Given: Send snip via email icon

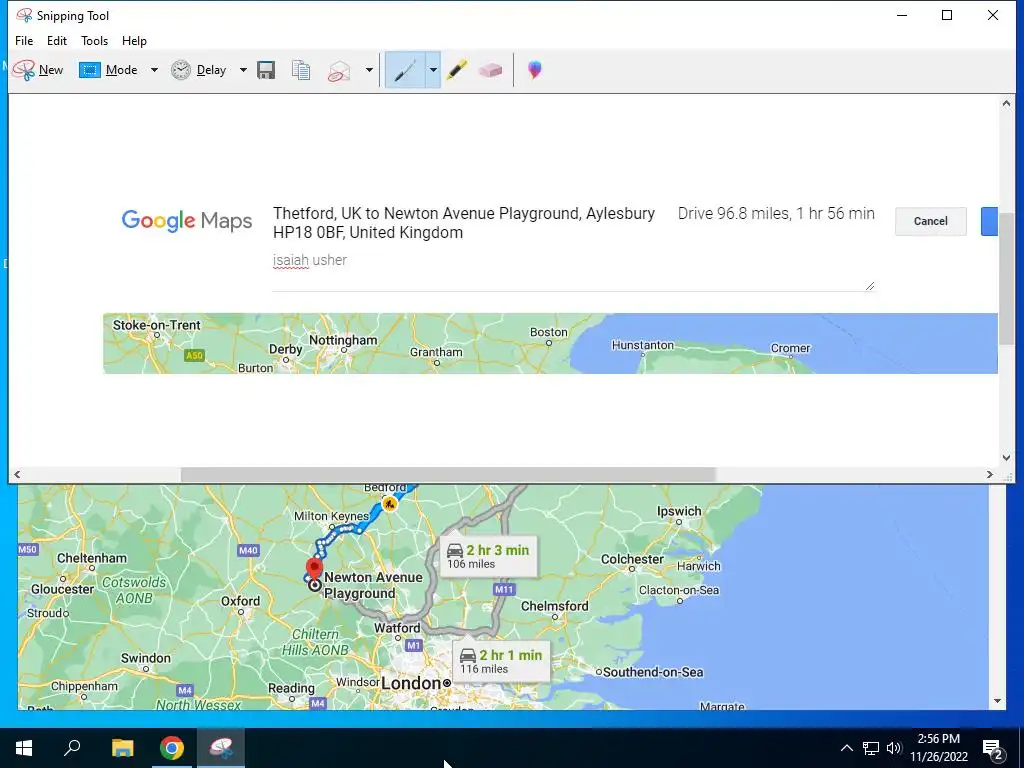Looking at the screenshot, I should tap(339, 70).
